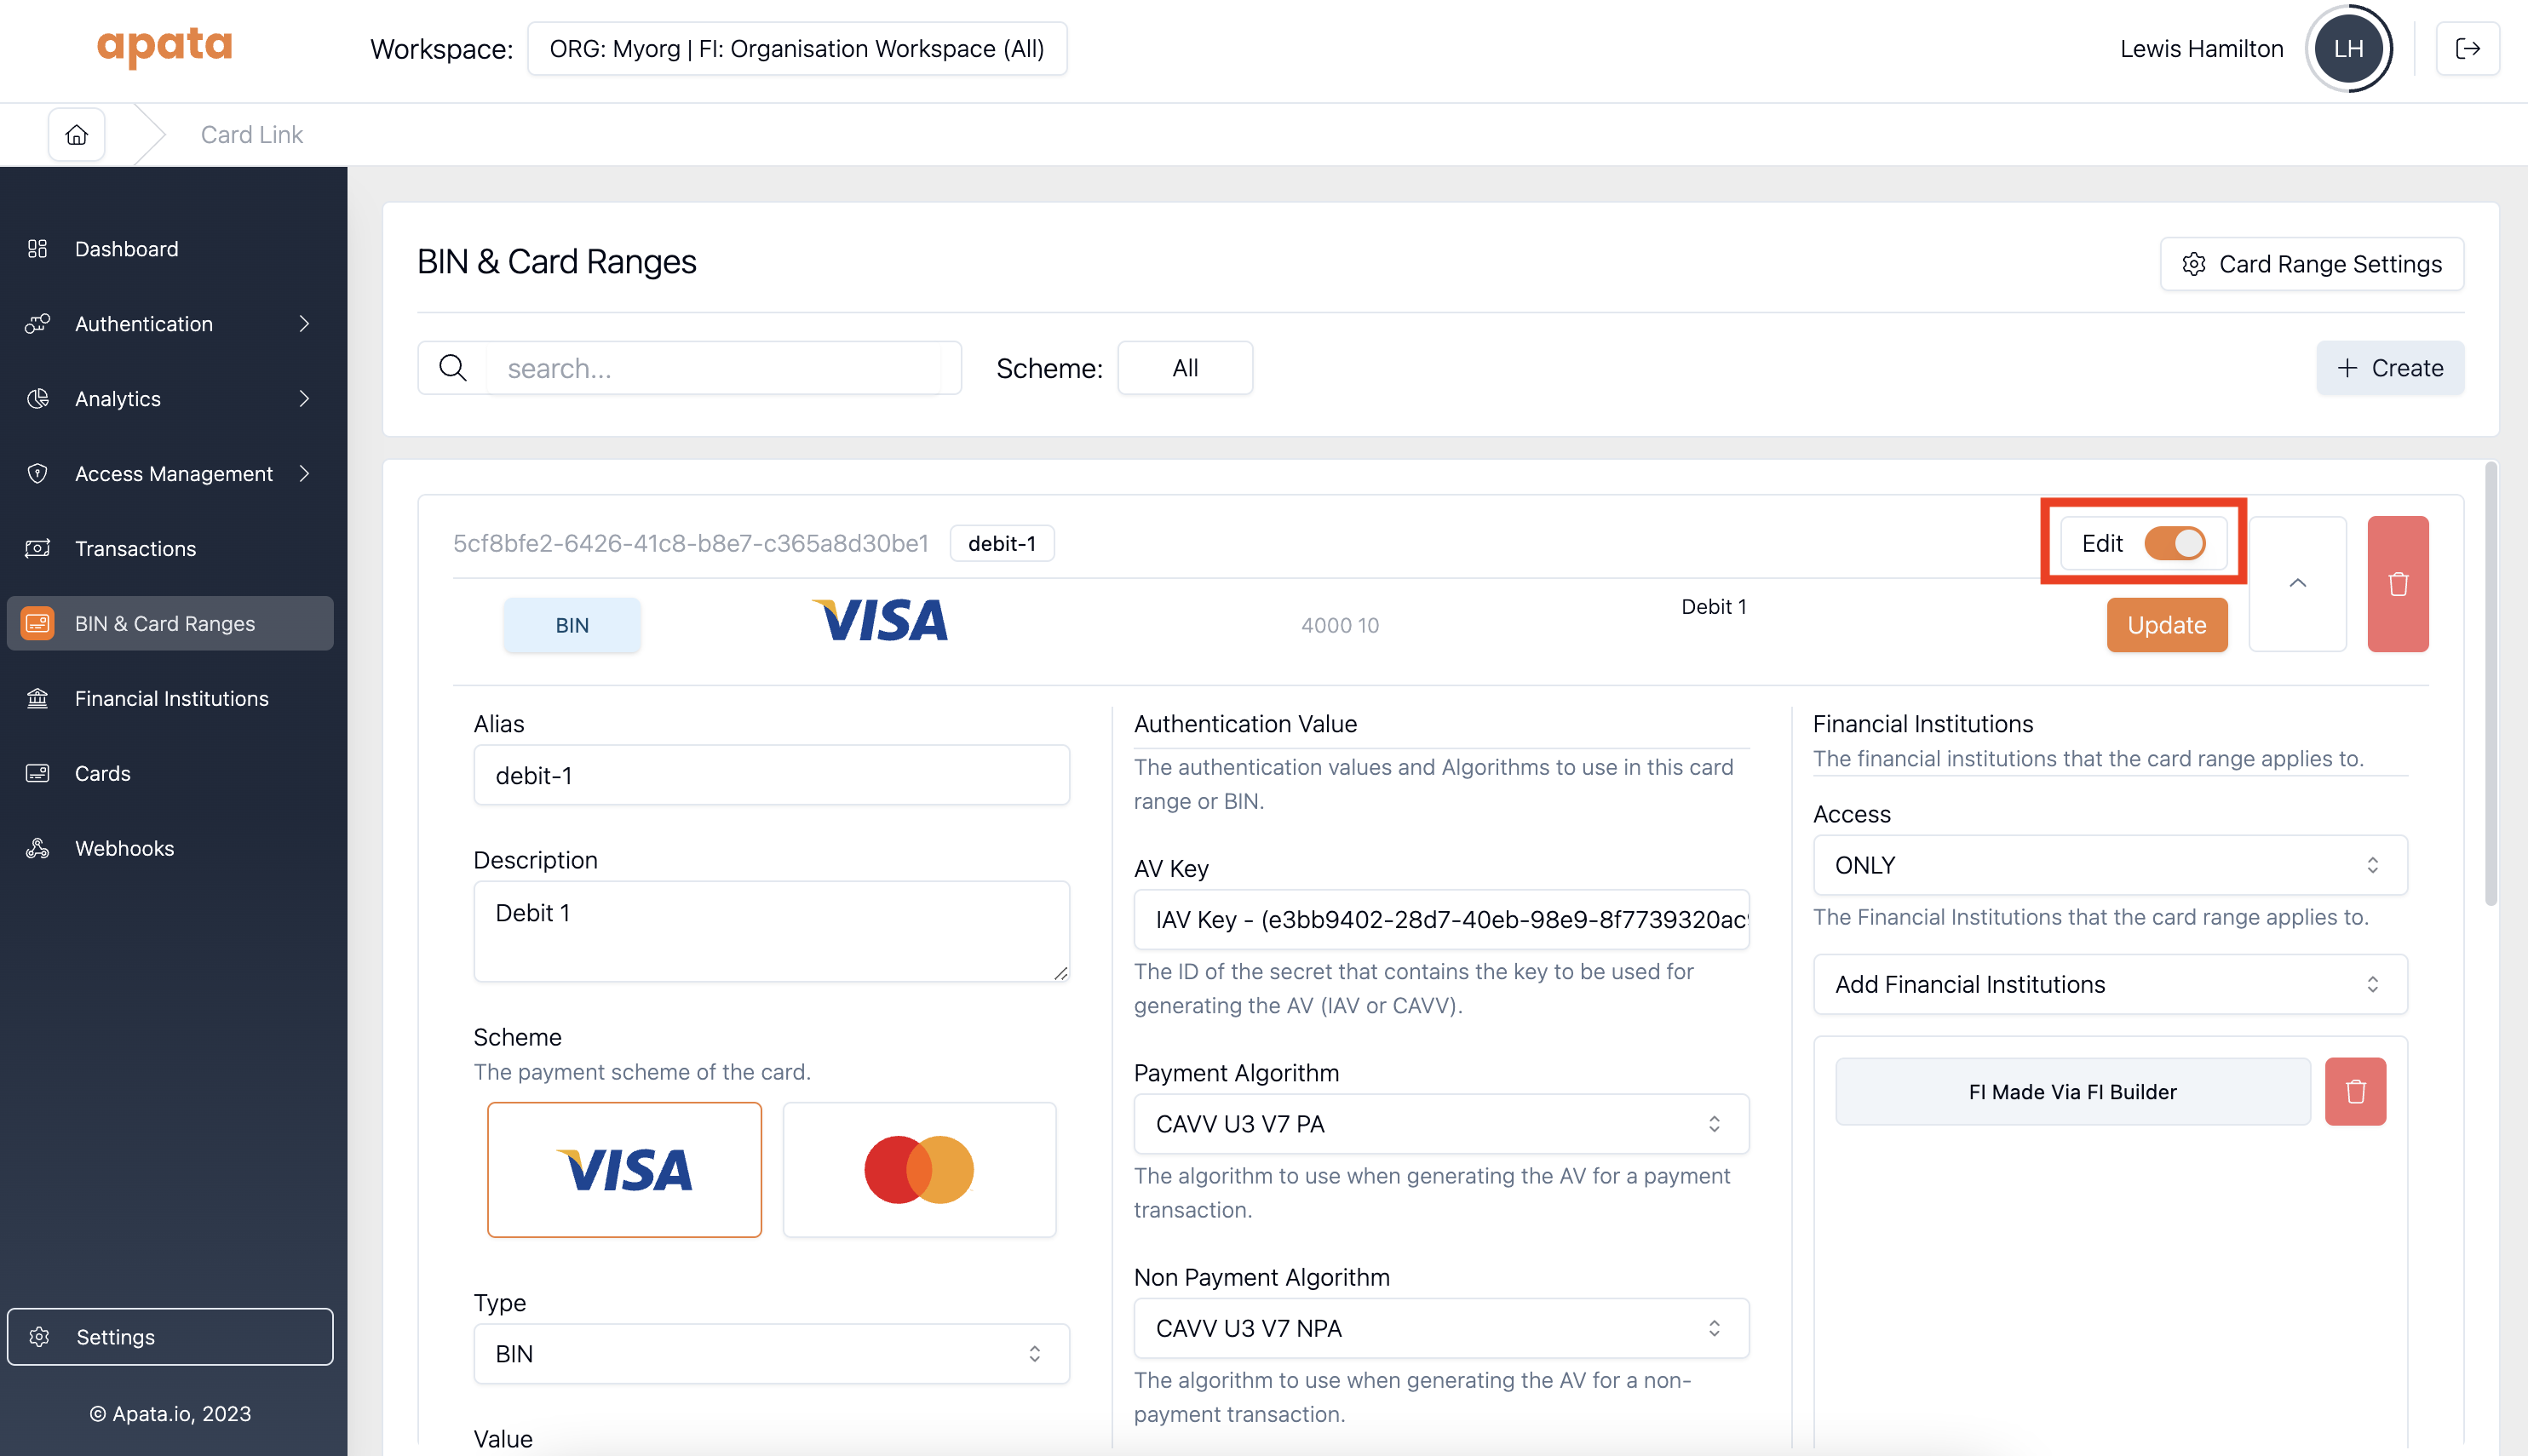Click the home breadcrumb icon
The width and height of the screenshot is (2528, 1456).
click(77, 134)
